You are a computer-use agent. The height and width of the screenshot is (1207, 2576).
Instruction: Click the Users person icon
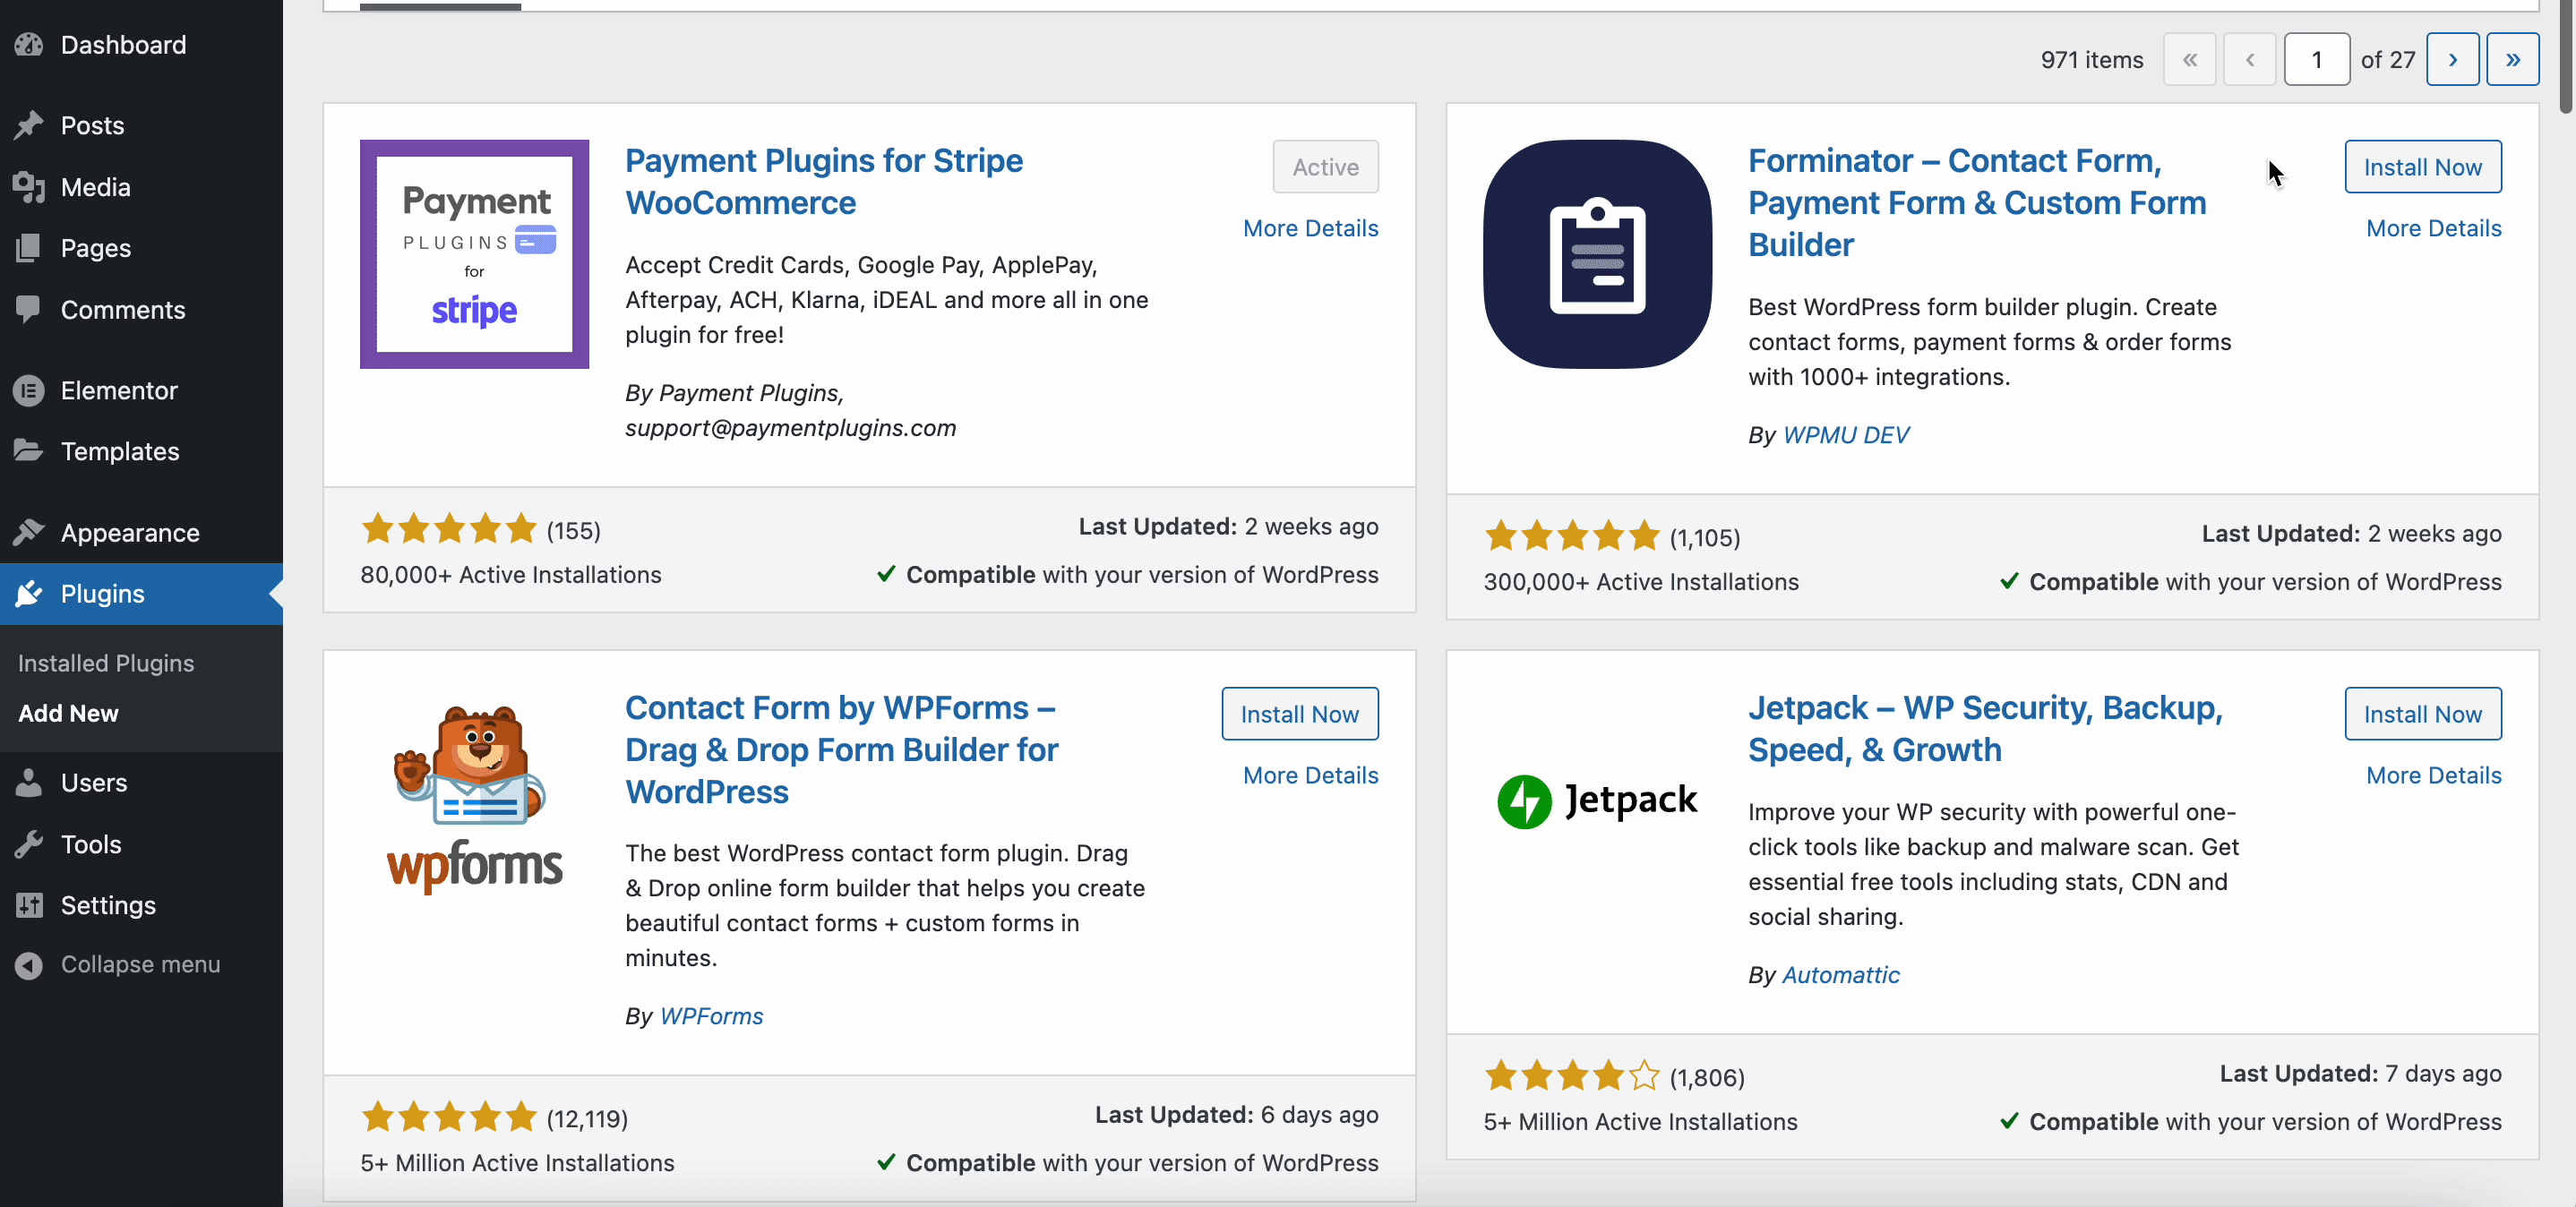[x=29, y=783]
